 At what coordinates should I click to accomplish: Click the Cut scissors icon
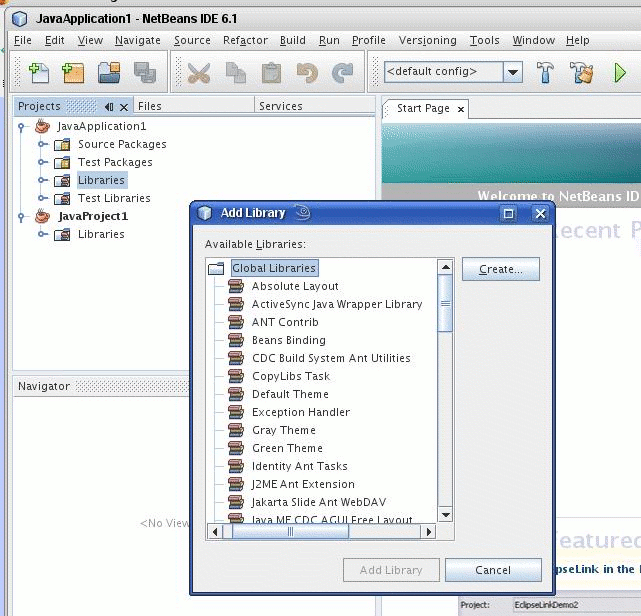[199, 73]
